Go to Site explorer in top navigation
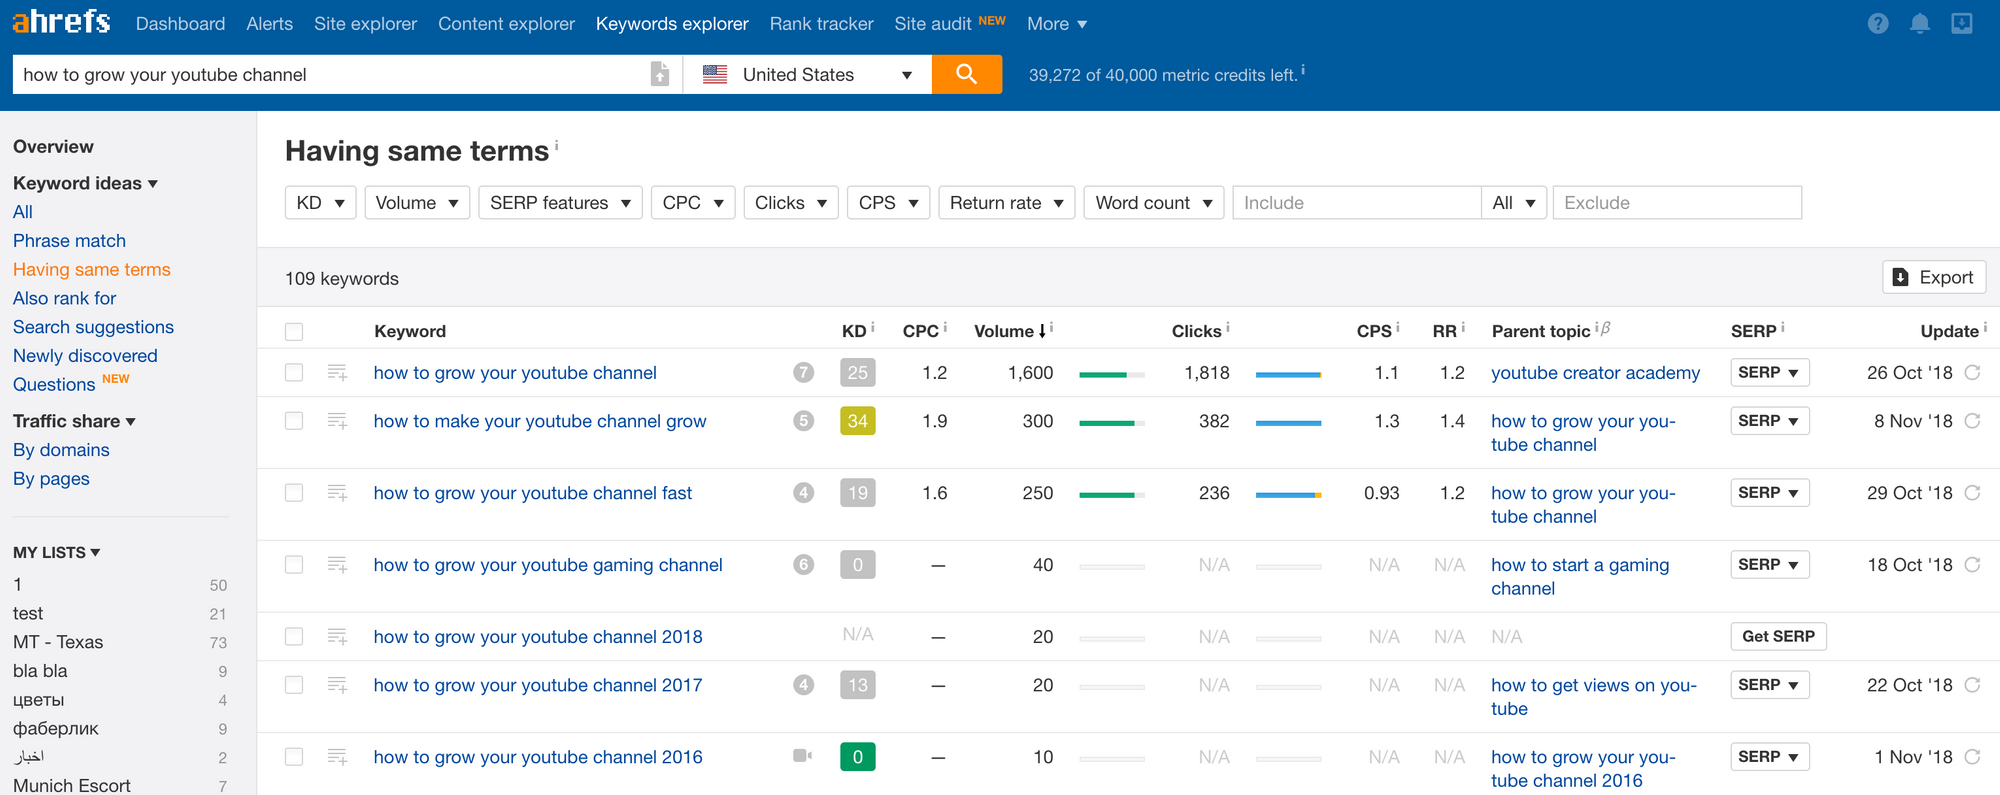Screen dimensions: 2000x795 365,24
